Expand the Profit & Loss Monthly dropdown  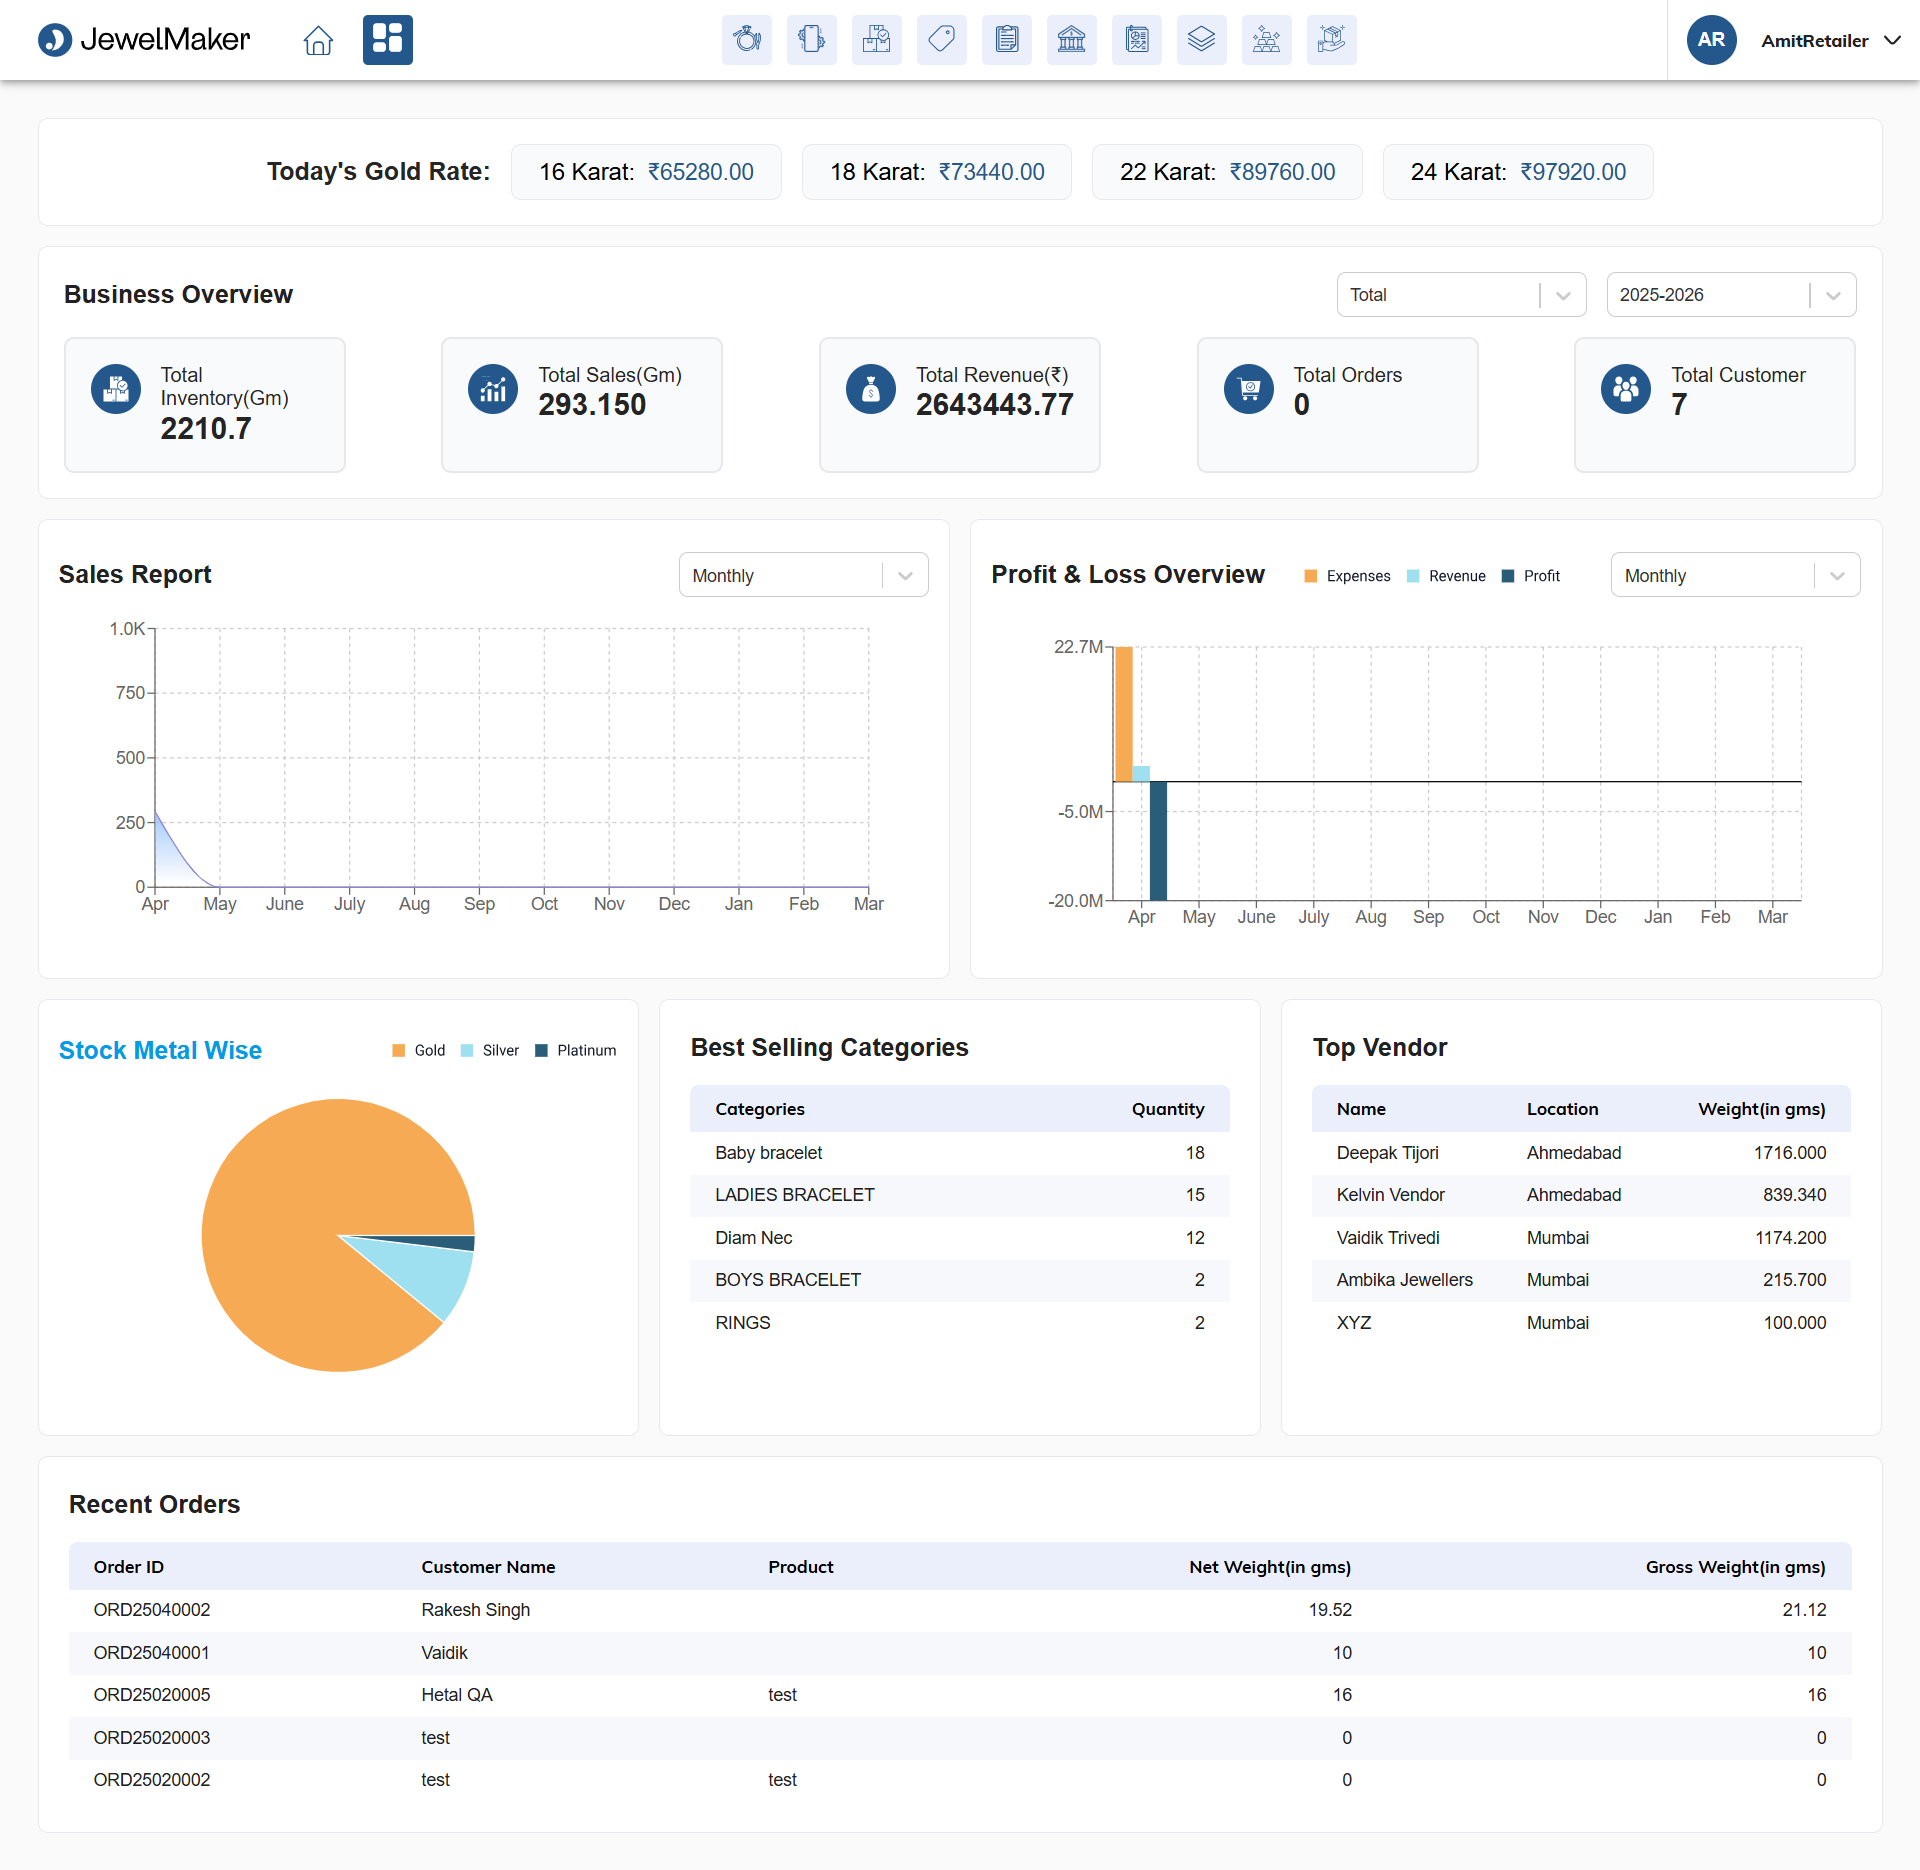coord(1735,575)
